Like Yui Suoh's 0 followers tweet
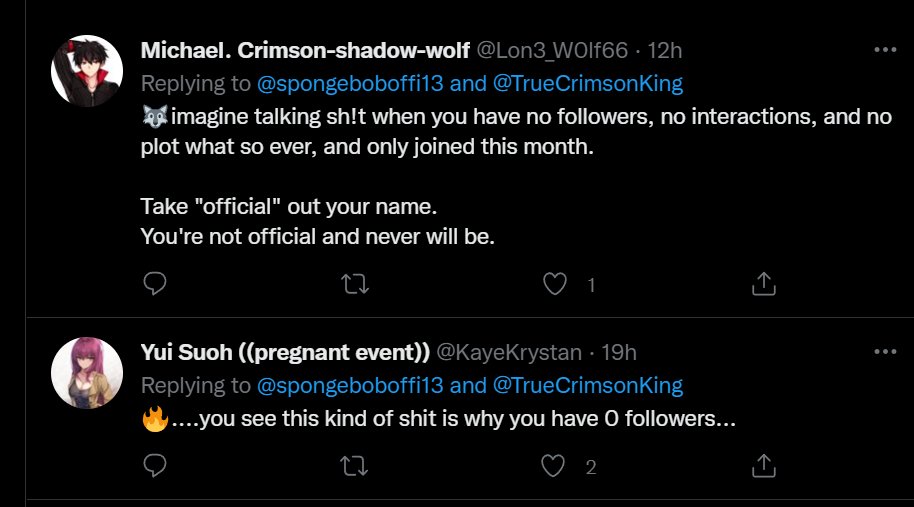The height and width of the screenshot is (507, 914). (x=553, y=466)
